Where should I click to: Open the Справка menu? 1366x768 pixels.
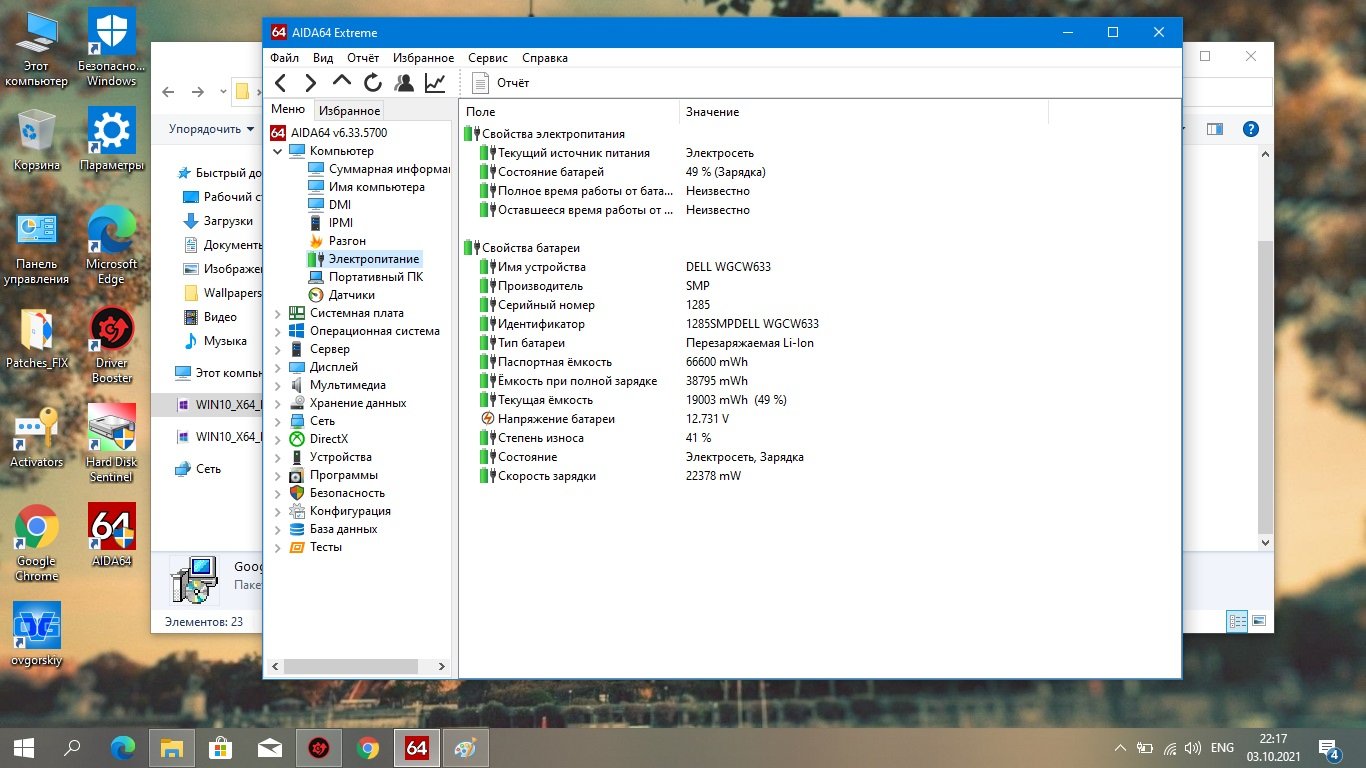(545, 58)
